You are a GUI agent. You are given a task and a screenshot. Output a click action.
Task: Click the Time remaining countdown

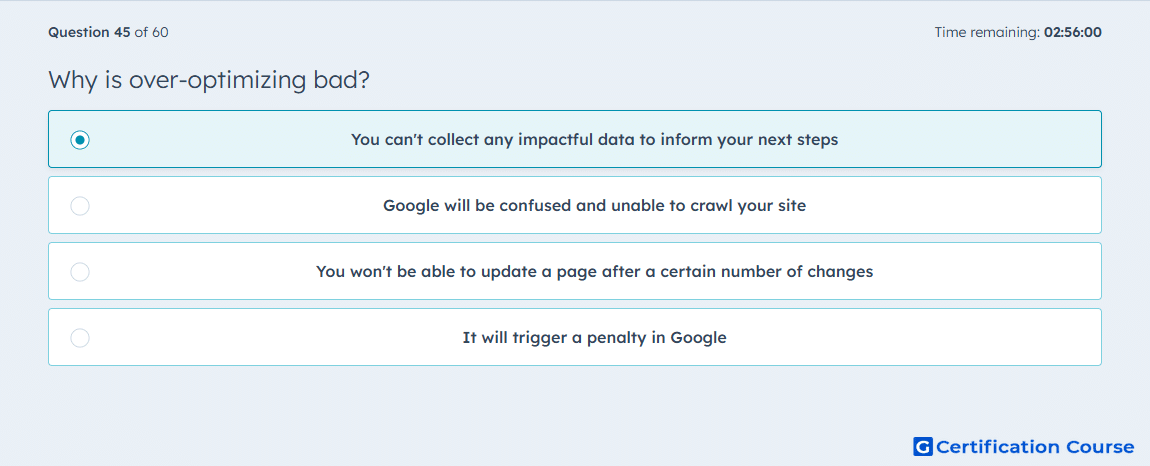pos(1018,32)
